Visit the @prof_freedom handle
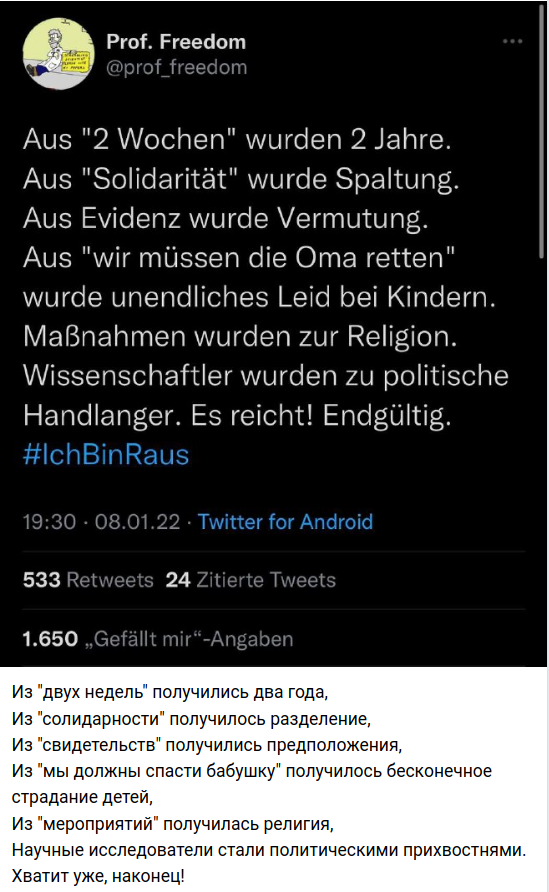This screenshot has width=549, height=892. (x=177, y=67)
